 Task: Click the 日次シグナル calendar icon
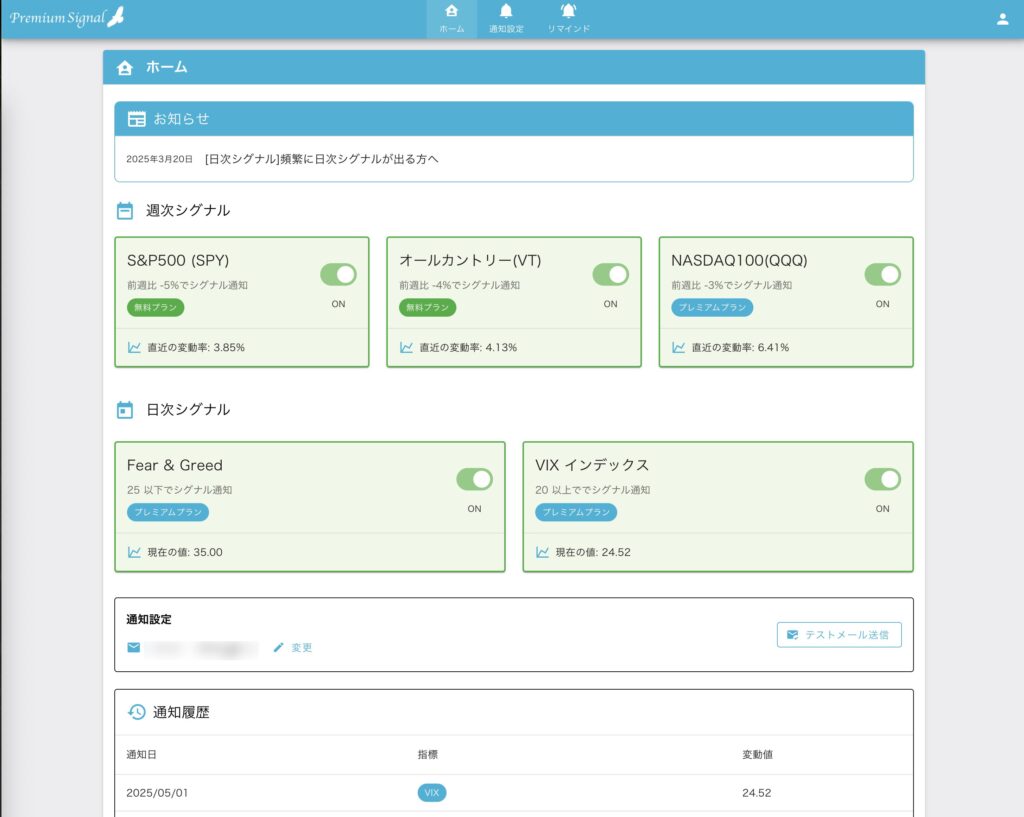pyautogui.click(x=125, y=409)
